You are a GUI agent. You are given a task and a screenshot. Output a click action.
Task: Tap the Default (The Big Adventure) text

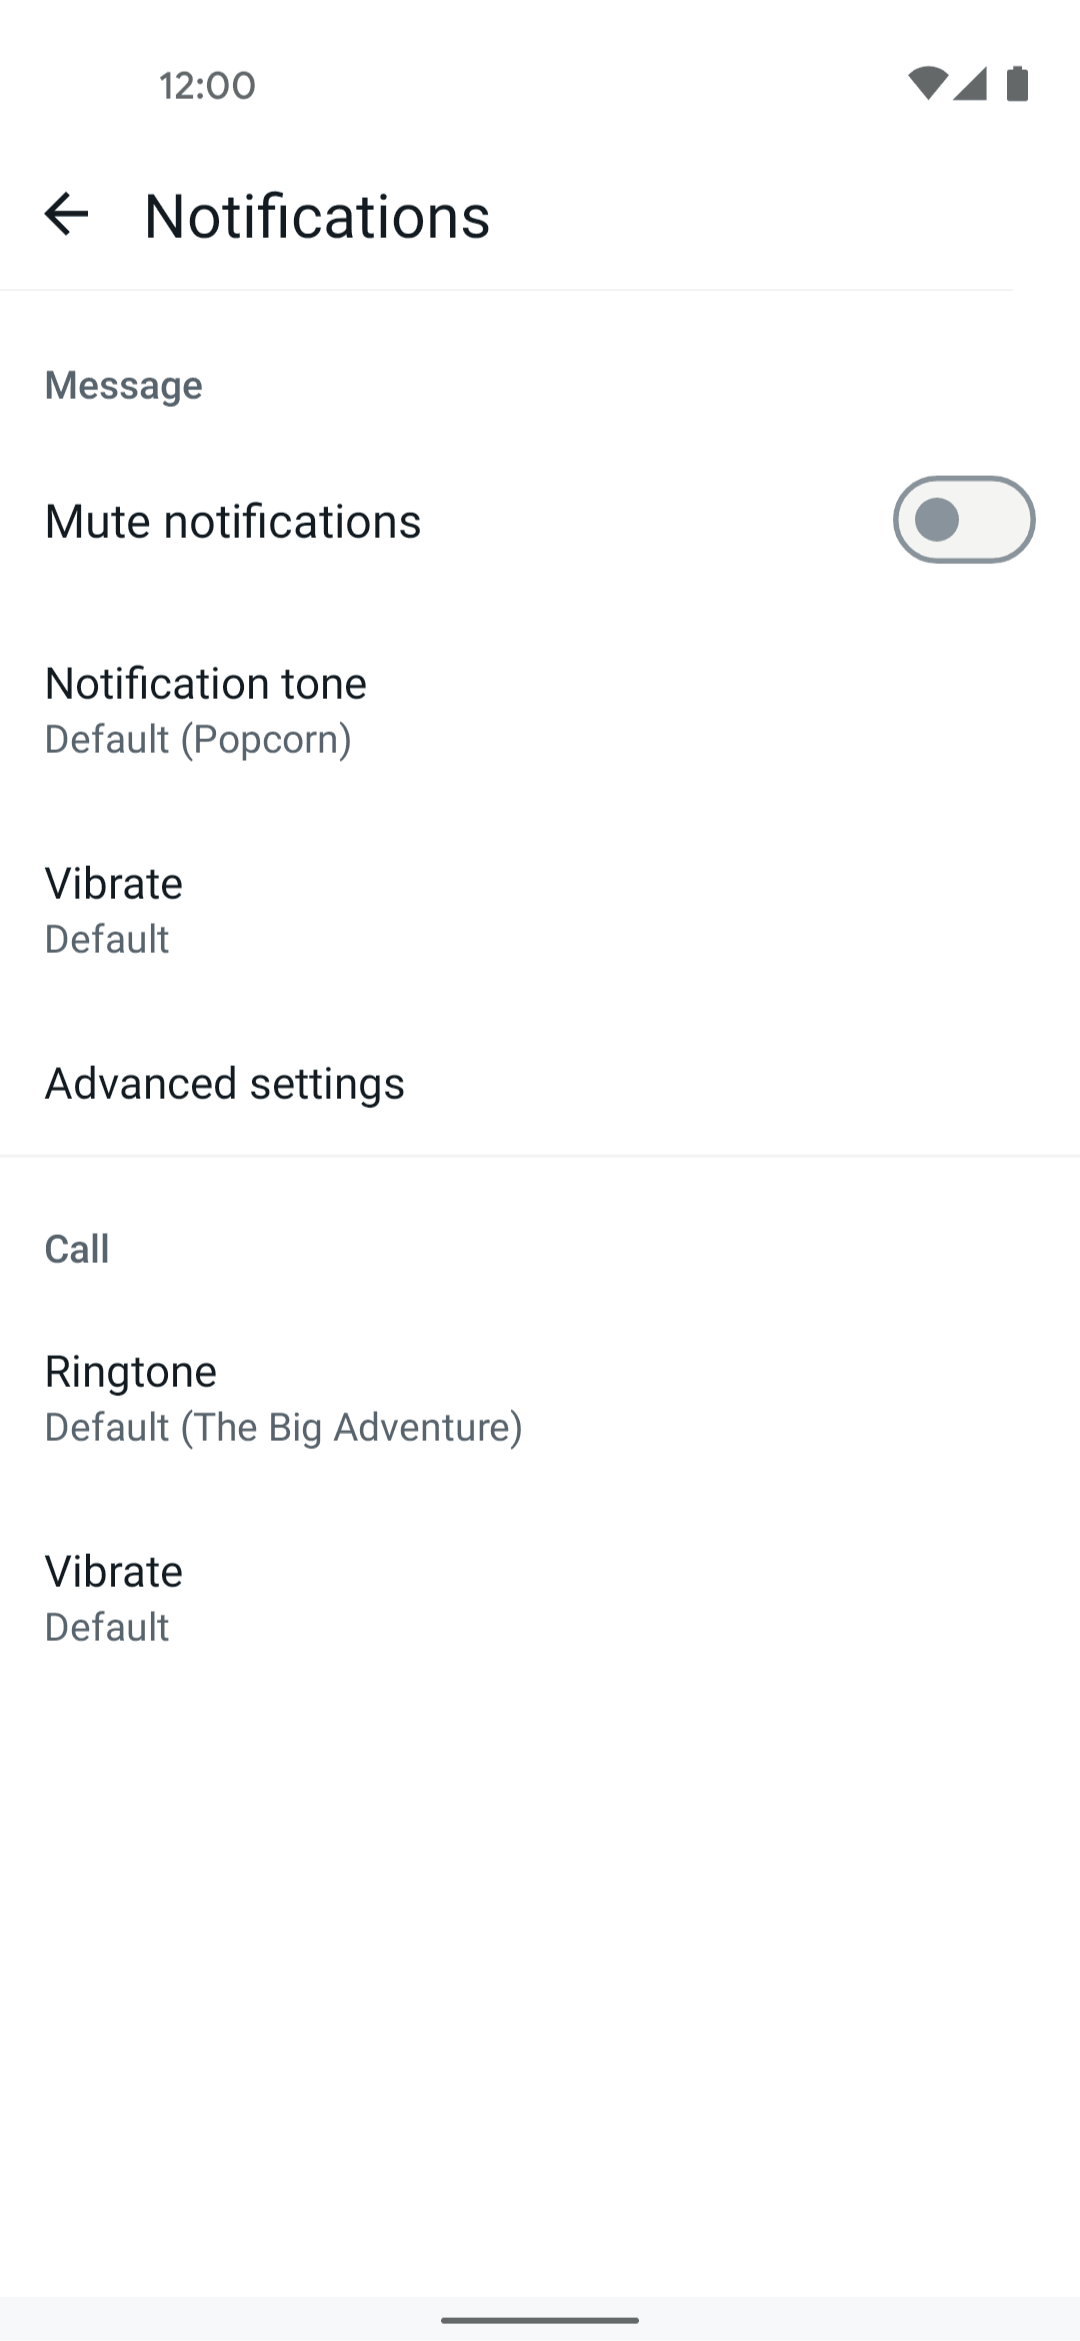coord(284,1428)
